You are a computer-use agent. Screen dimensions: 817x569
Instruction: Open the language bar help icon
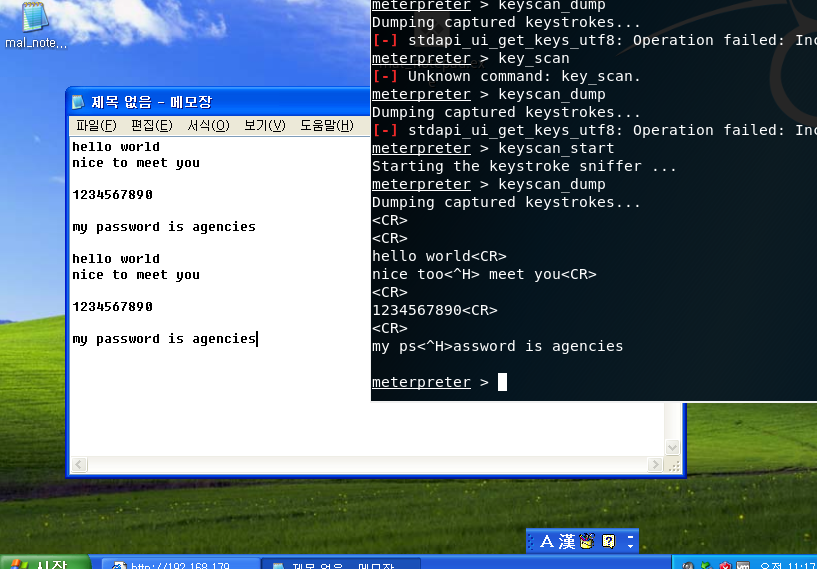point(609,541)
